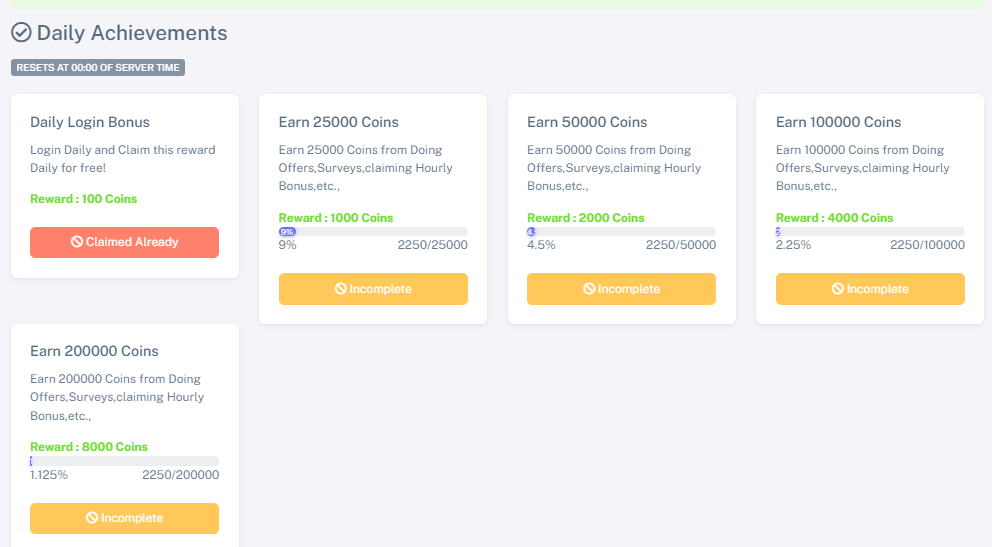Image resolution: width=992 pixels, height=547 pixels.
Task: Click the Resets at 00:00 server time badge
Action: pyautogui.click(x=98, y=68)
